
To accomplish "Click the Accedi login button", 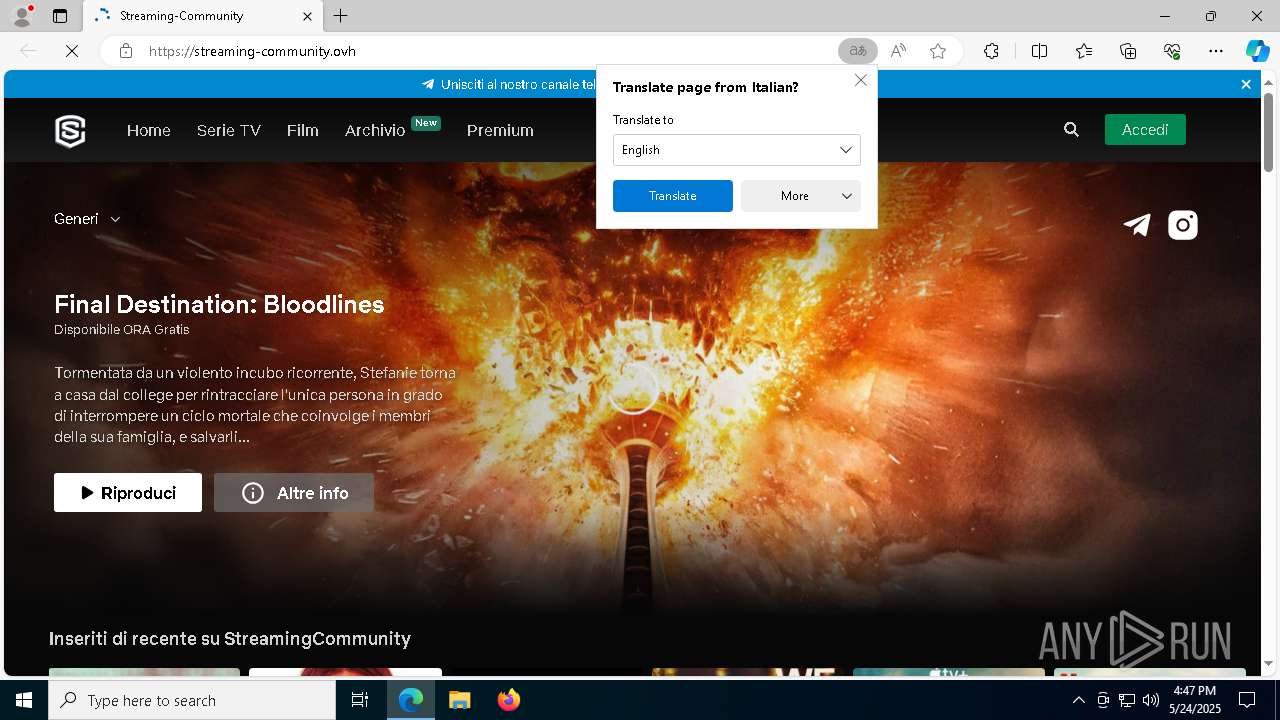I will click(1145, 130).
